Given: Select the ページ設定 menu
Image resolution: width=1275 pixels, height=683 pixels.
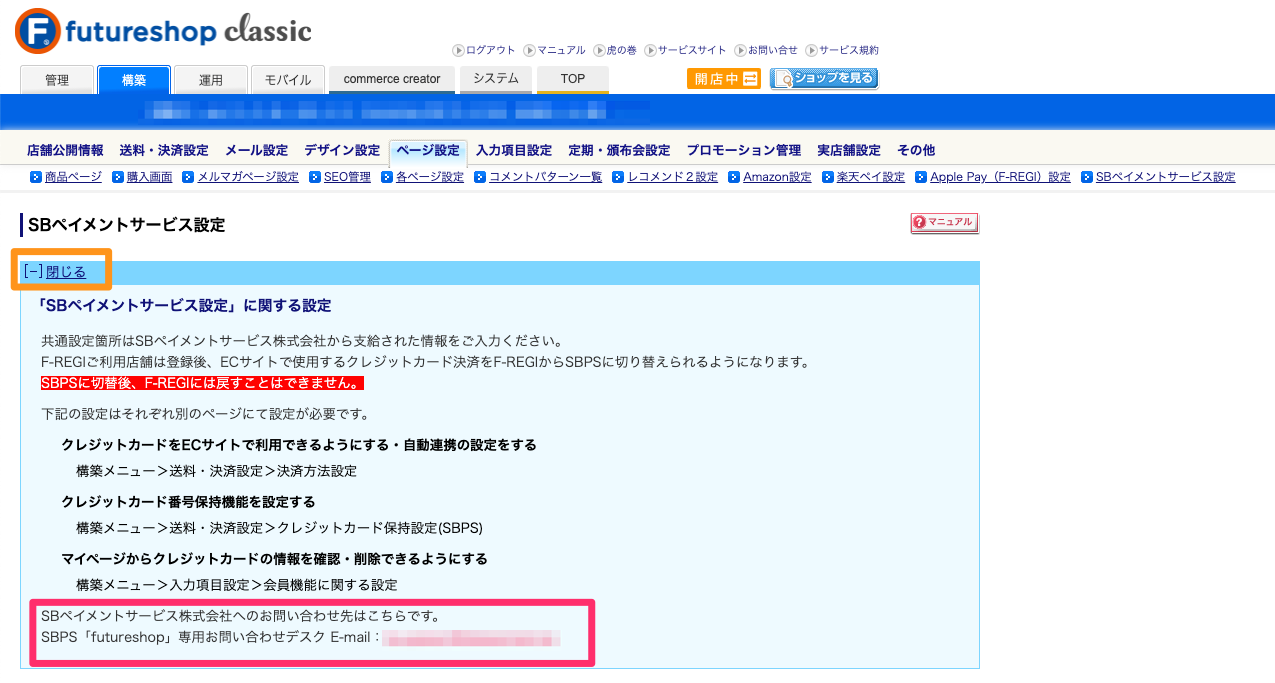Looking at the screenshot, I should point(428,151).
